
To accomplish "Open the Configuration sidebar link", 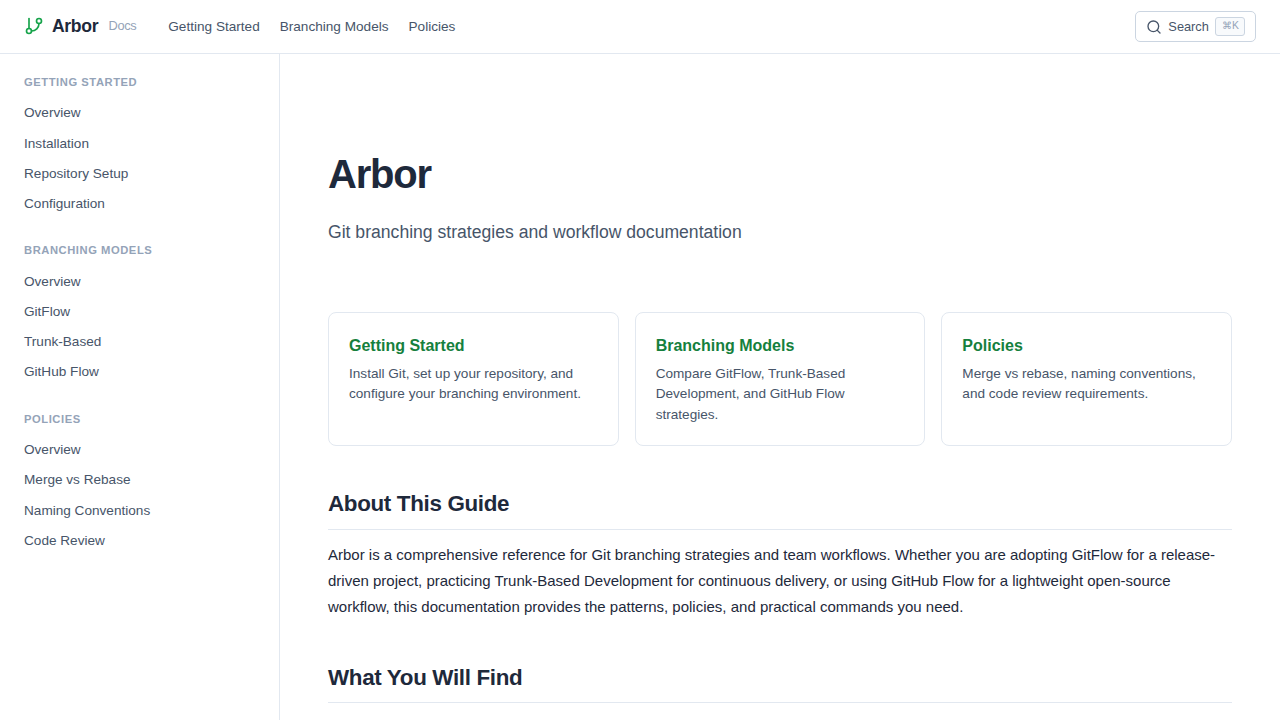I will (64, 203).
